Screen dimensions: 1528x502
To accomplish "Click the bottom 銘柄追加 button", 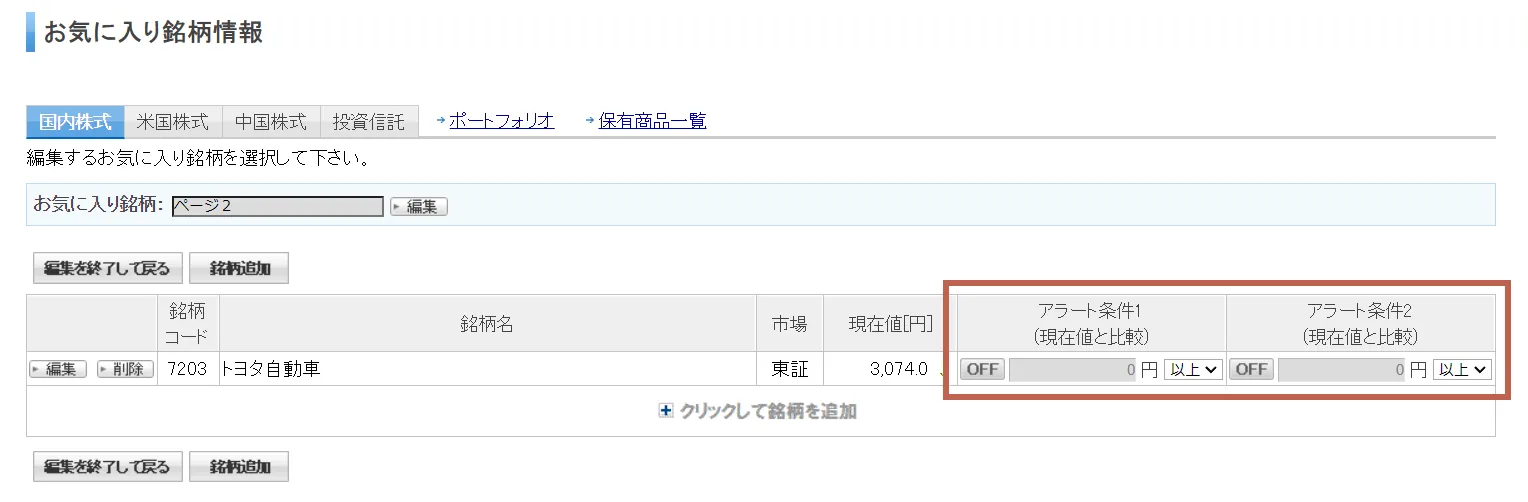I will (x=239, y=467).
